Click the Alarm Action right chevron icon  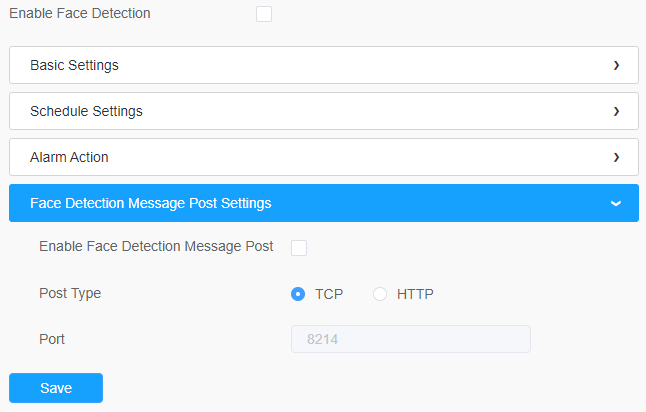(616, 157)
